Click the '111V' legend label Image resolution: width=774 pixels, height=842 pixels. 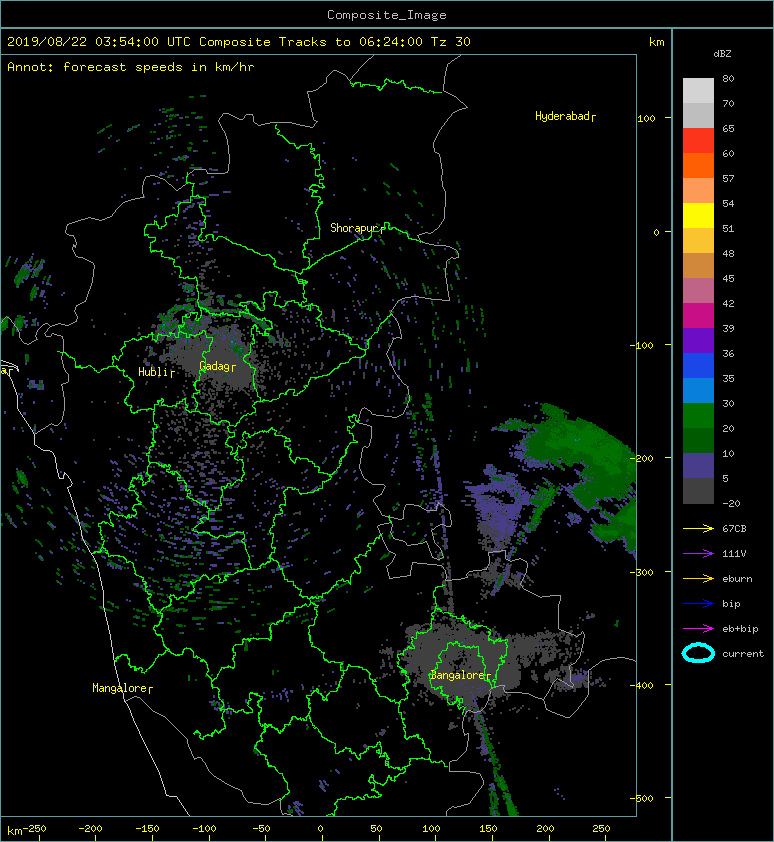coord(734,554)
